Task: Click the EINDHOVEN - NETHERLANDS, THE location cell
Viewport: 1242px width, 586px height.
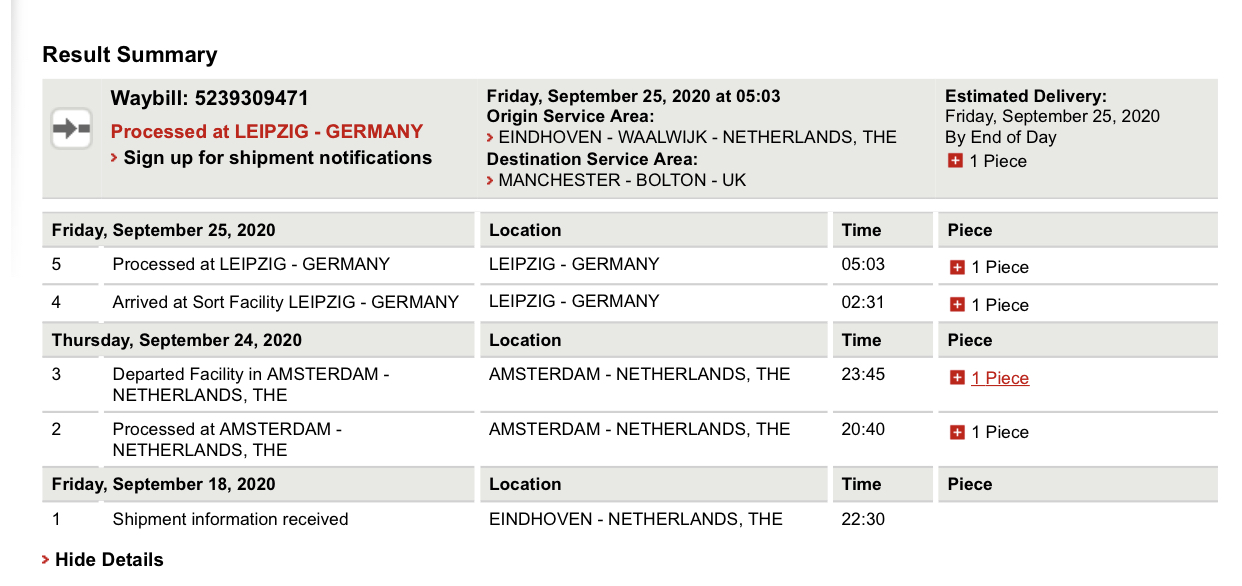Action: (635, 519)
